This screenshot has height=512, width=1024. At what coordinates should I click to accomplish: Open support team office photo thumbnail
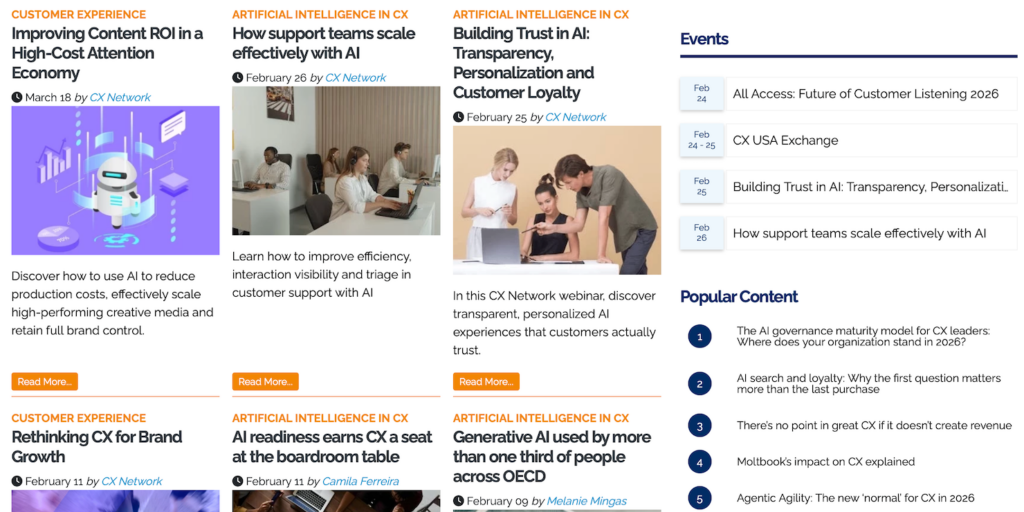tap(336, 160)
